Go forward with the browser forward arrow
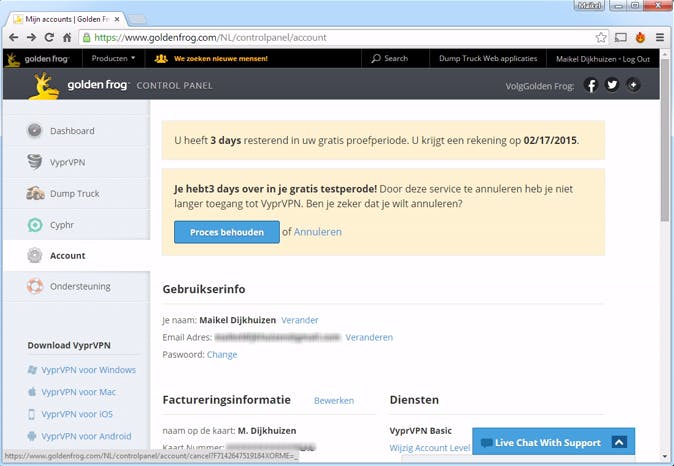 (31, 37)
